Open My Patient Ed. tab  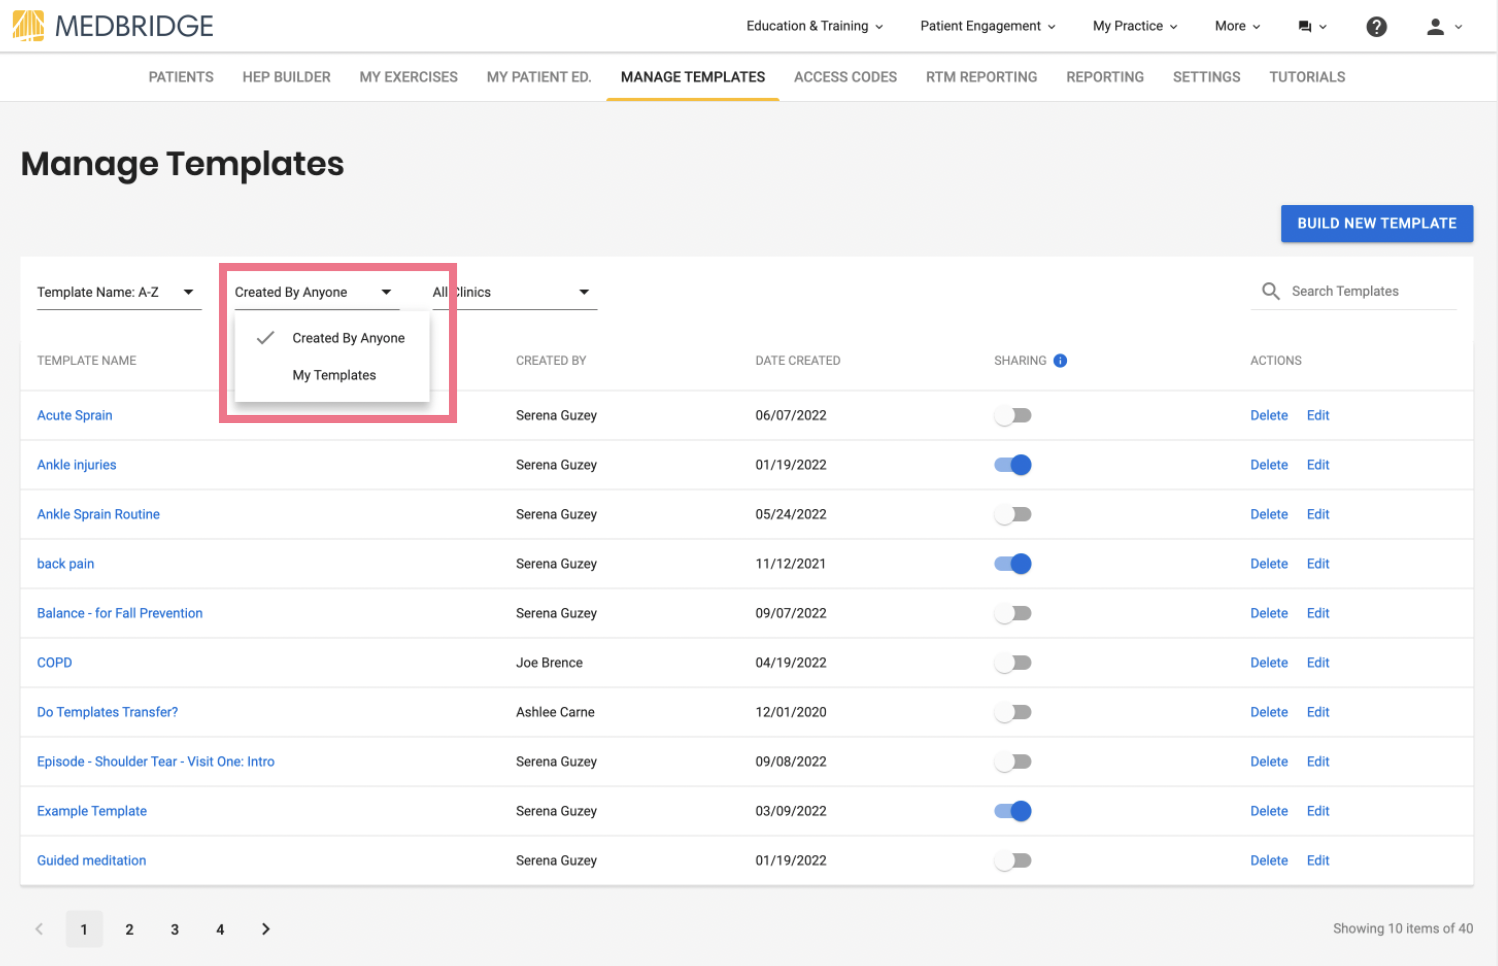(x=539, y=77)
